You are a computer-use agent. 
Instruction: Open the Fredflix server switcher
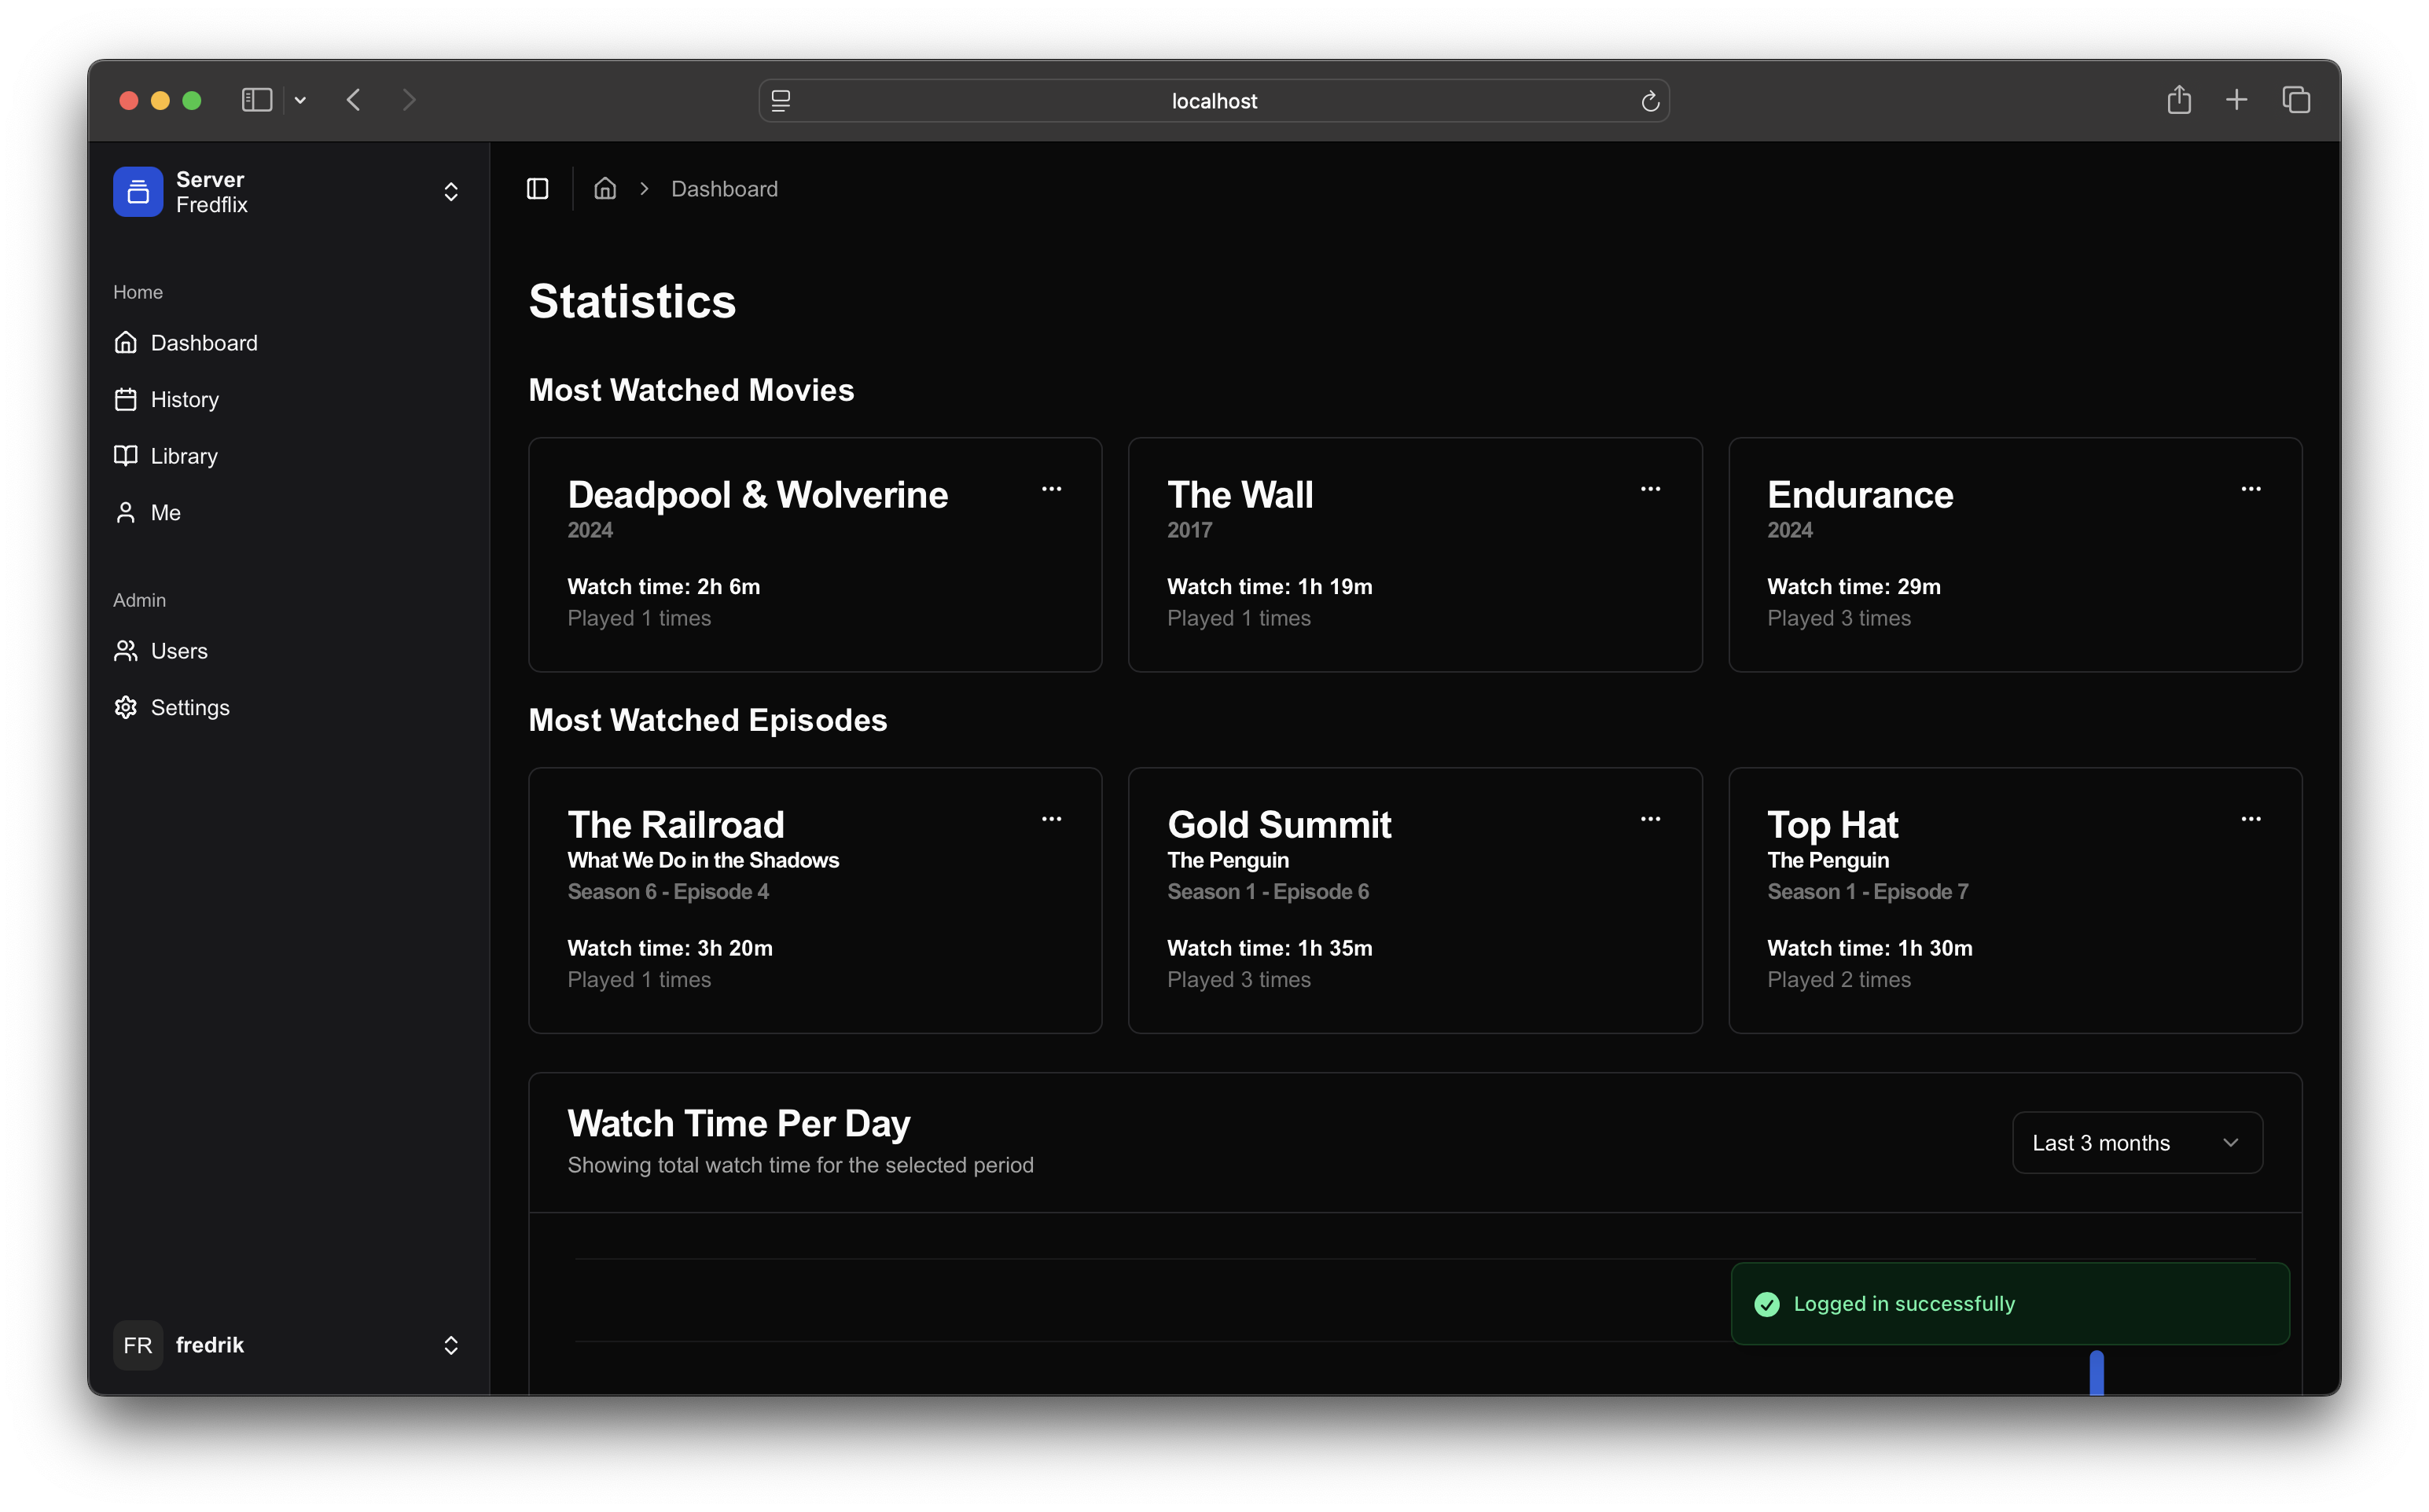tap(288, 192)
